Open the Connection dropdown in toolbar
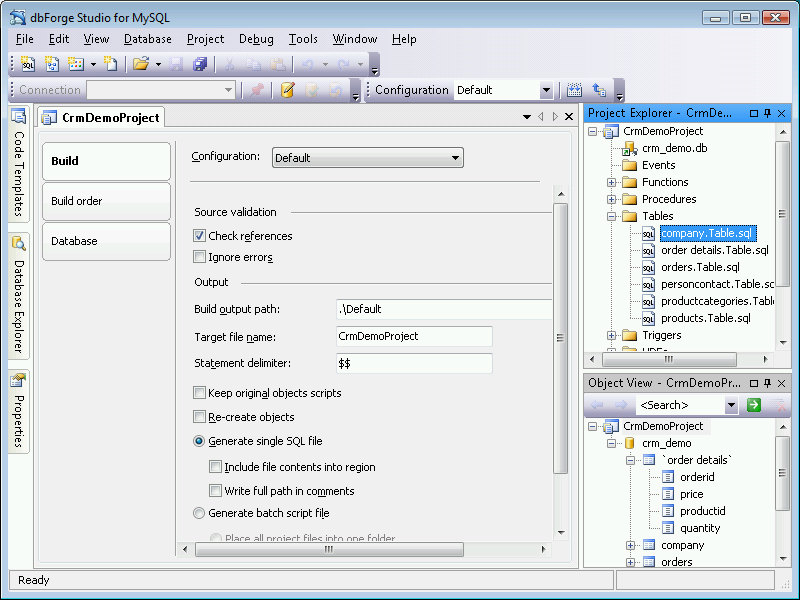 pos(228,90)
